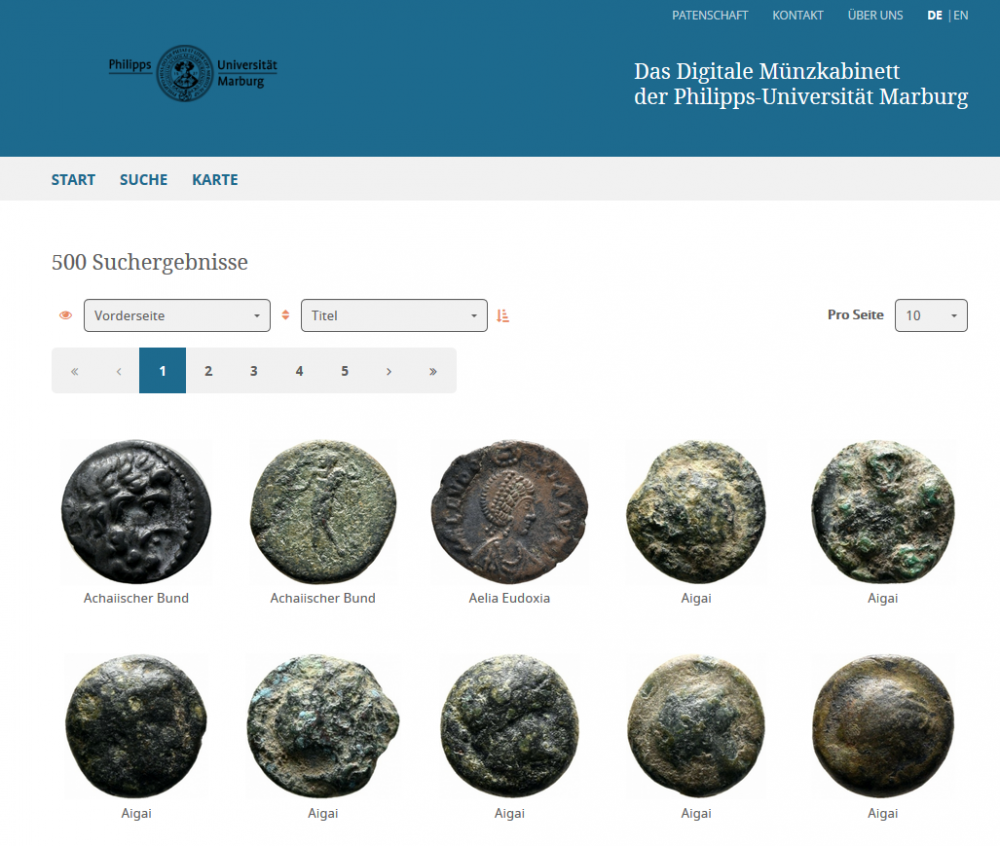Toggle the eye visibility icon
1000x846 pixels.
pos(66,315)
